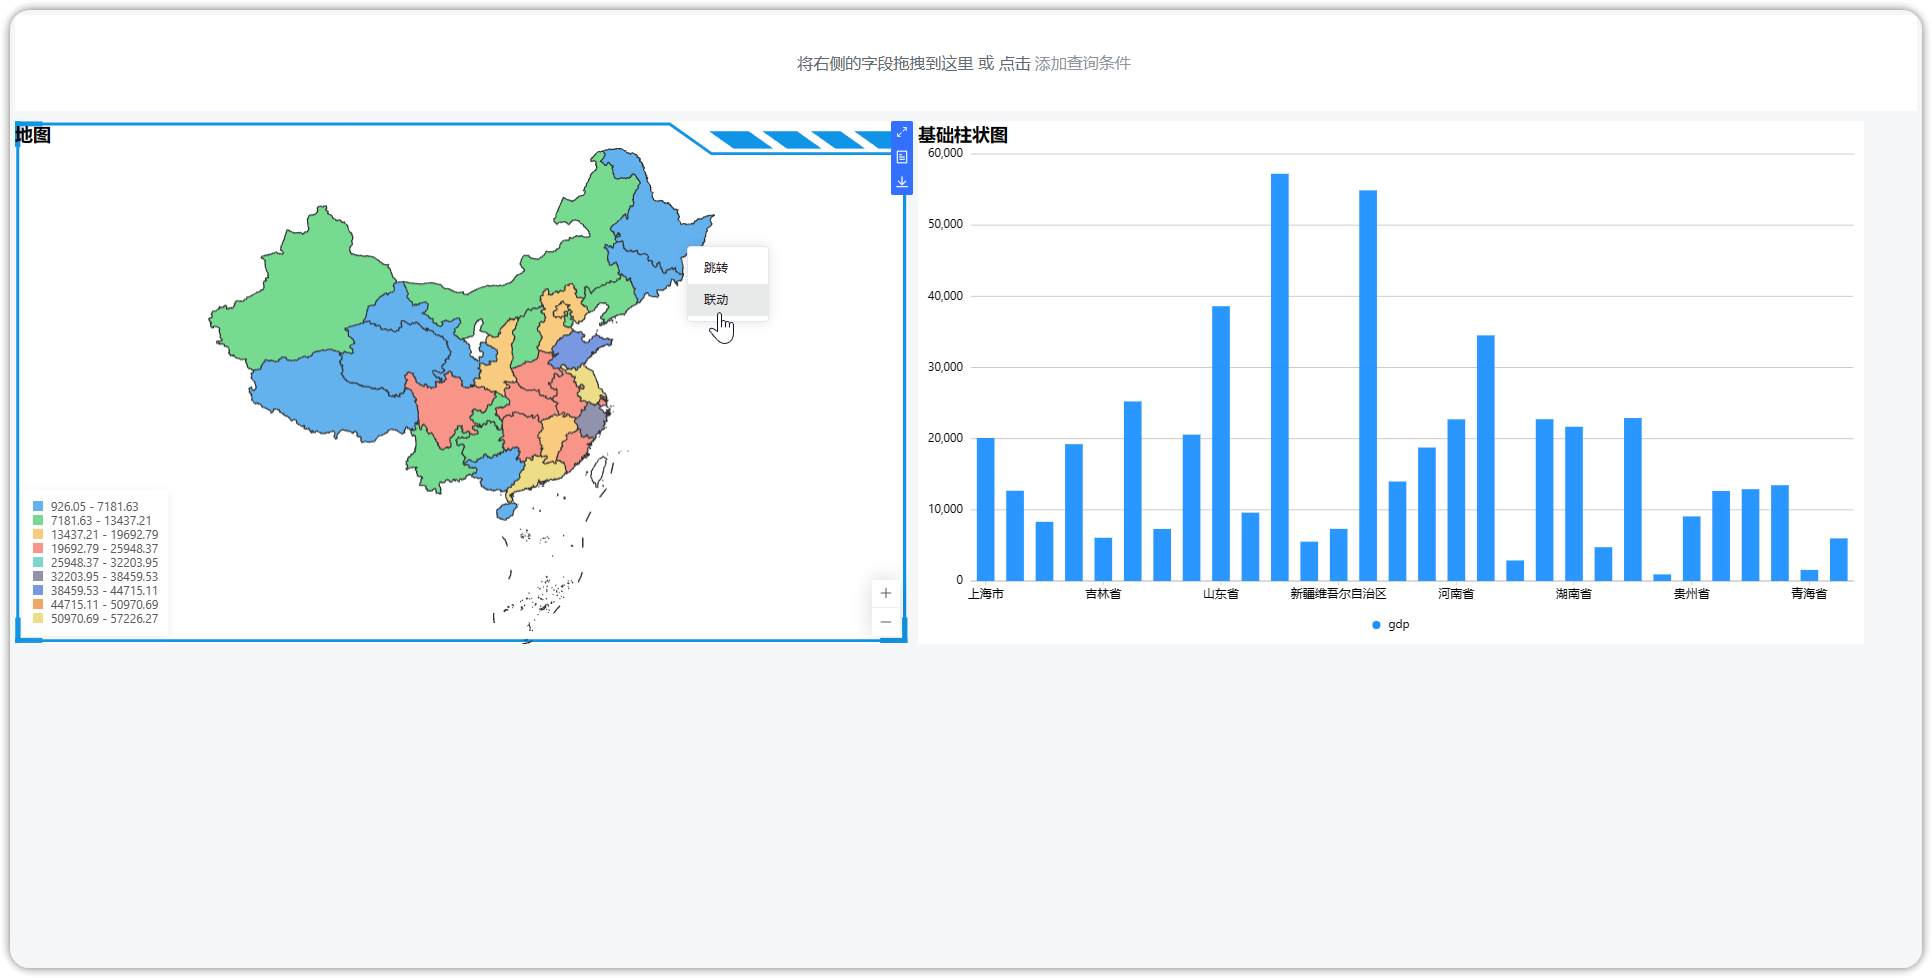Select the bar above 河南省 label
The width and height of the screenshot is (1932, 978).
[1456, 500]
